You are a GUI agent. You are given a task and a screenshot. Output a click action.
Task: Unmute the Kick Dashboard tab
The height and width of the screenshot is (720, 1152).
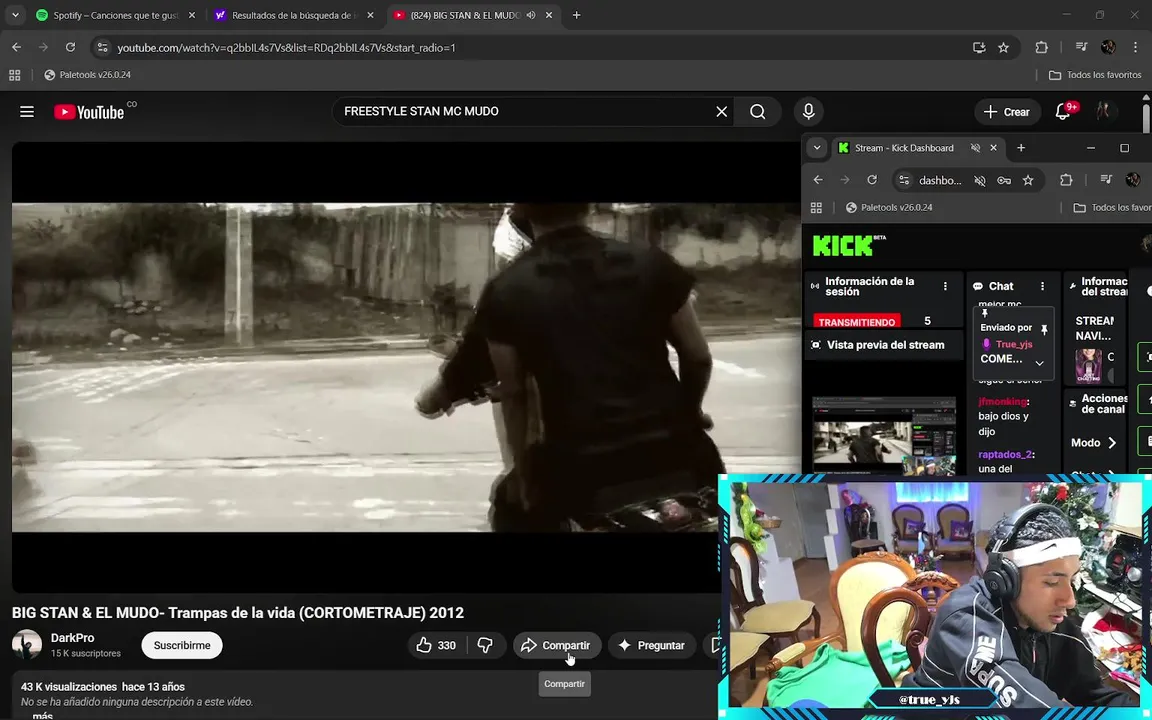(x=976, y=148)
